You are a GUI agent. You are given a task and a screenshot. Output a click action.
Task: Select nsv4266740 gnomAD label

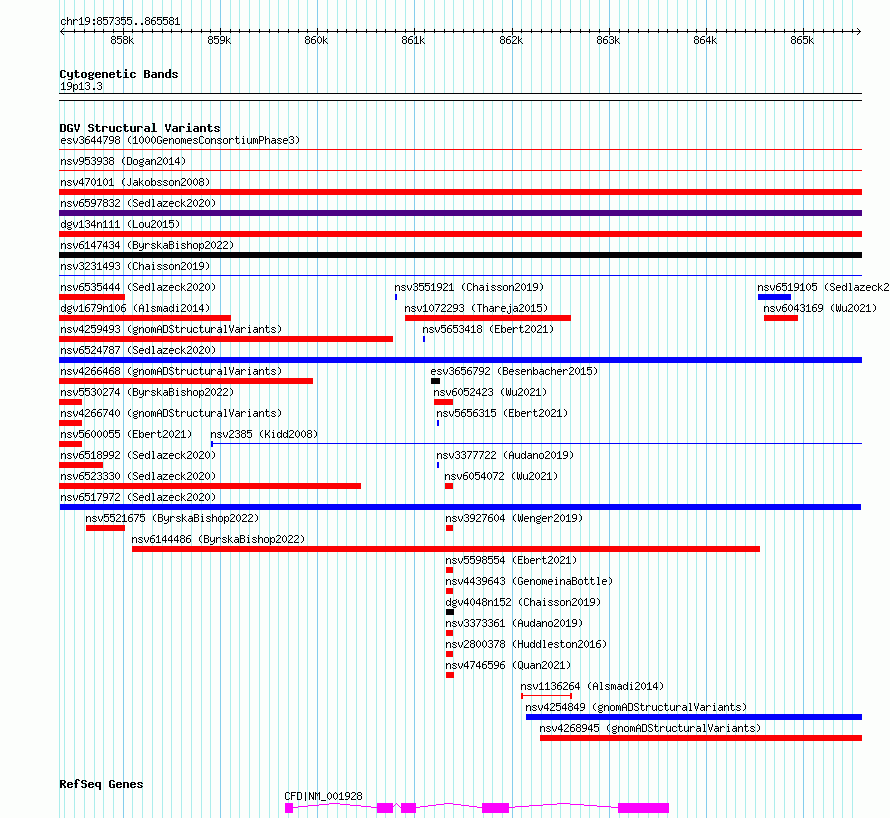click(x=171, y=413)
